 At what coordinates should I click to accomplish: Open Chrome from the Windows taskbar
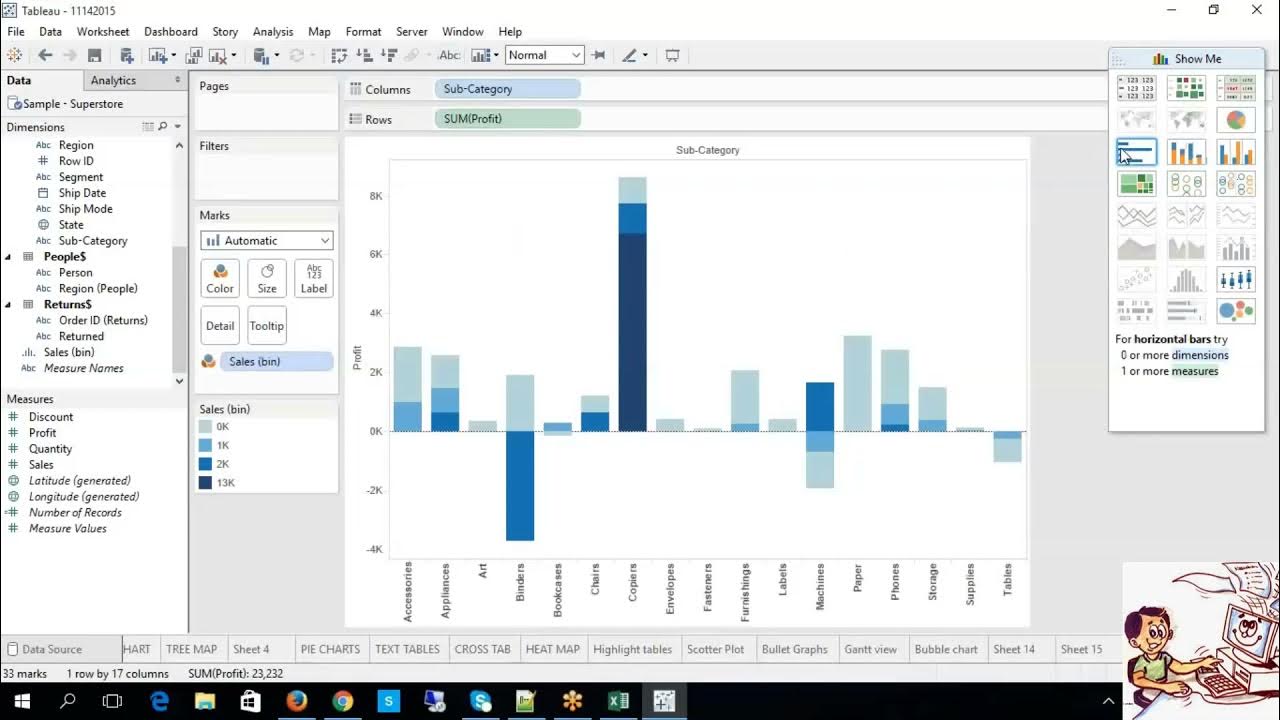tap(343, 701)
